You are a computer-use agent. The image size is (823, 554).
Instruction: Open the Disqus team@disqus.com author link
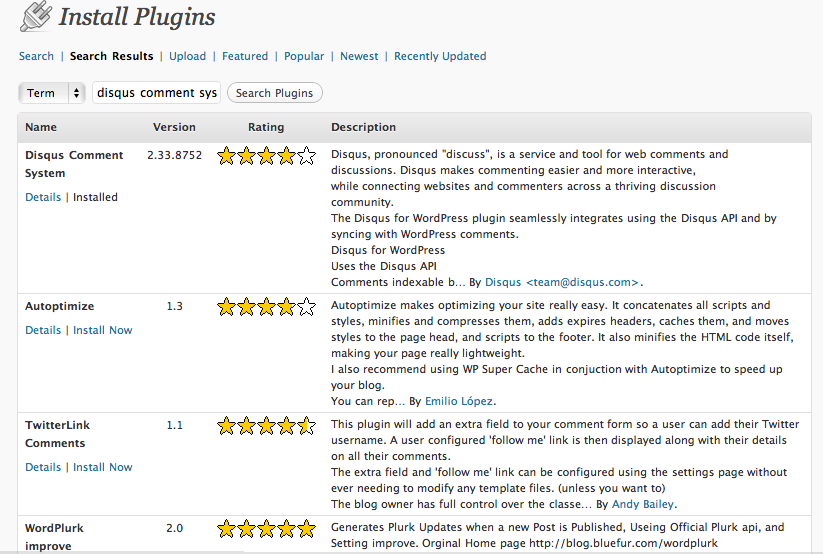(562, 283)
